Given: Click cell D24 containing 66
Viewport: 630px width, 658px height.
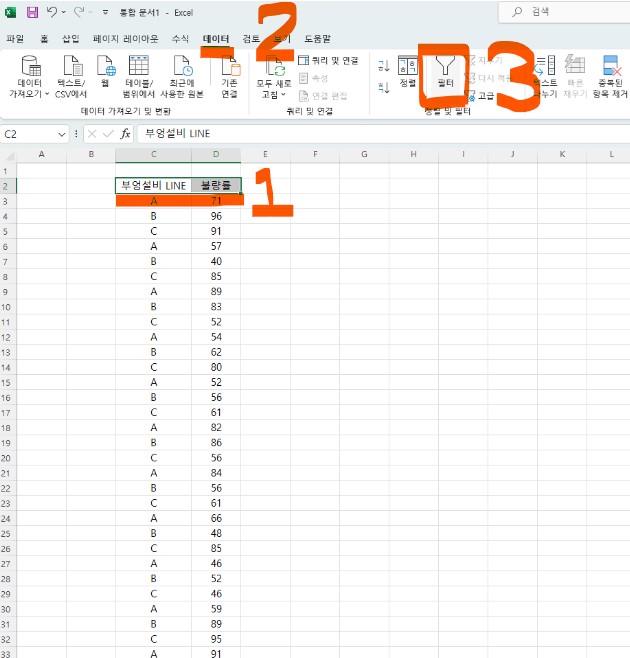Looking at the screenshot, I should 216,518.
